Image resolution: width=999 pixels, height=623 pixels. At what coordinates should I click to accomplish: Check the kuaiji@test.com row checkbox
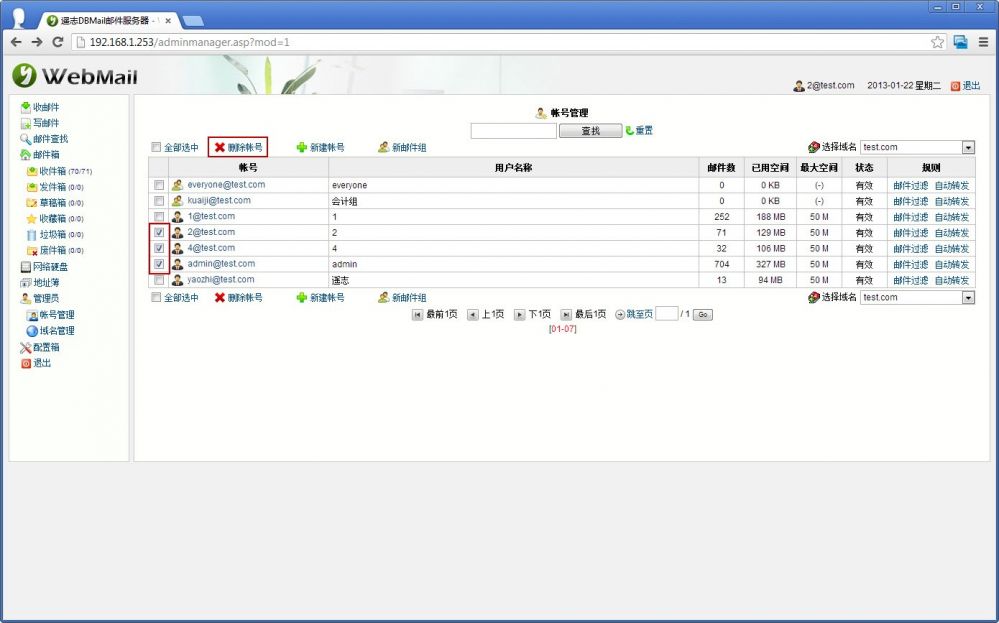[x=159, y=201]
